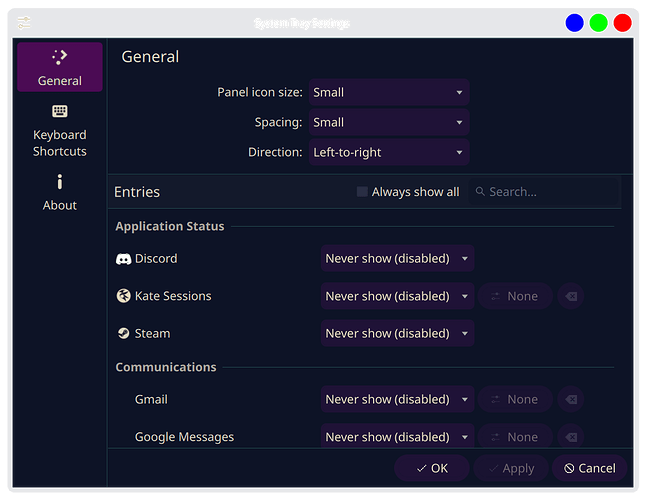Image resolution: width=645 pixels, height=500 pixels.
Task: Click the Steam icon in entries
Action: click(x=123, y=333)
